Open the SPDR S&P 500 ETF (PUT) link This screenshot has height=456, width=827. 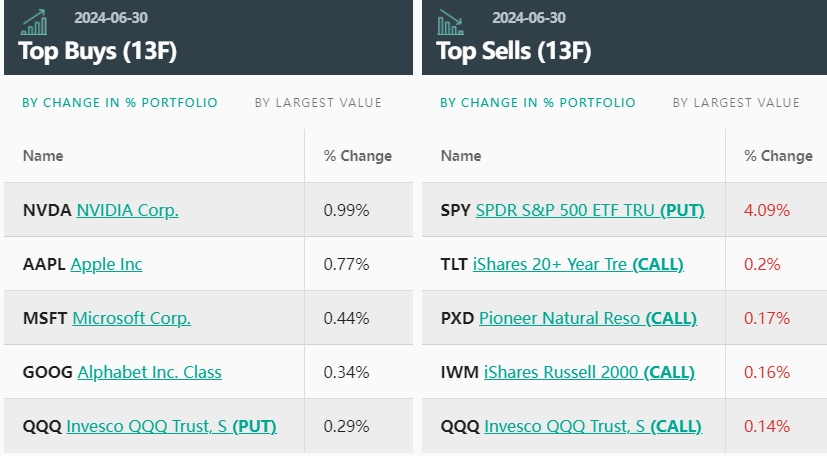[590, 210]
